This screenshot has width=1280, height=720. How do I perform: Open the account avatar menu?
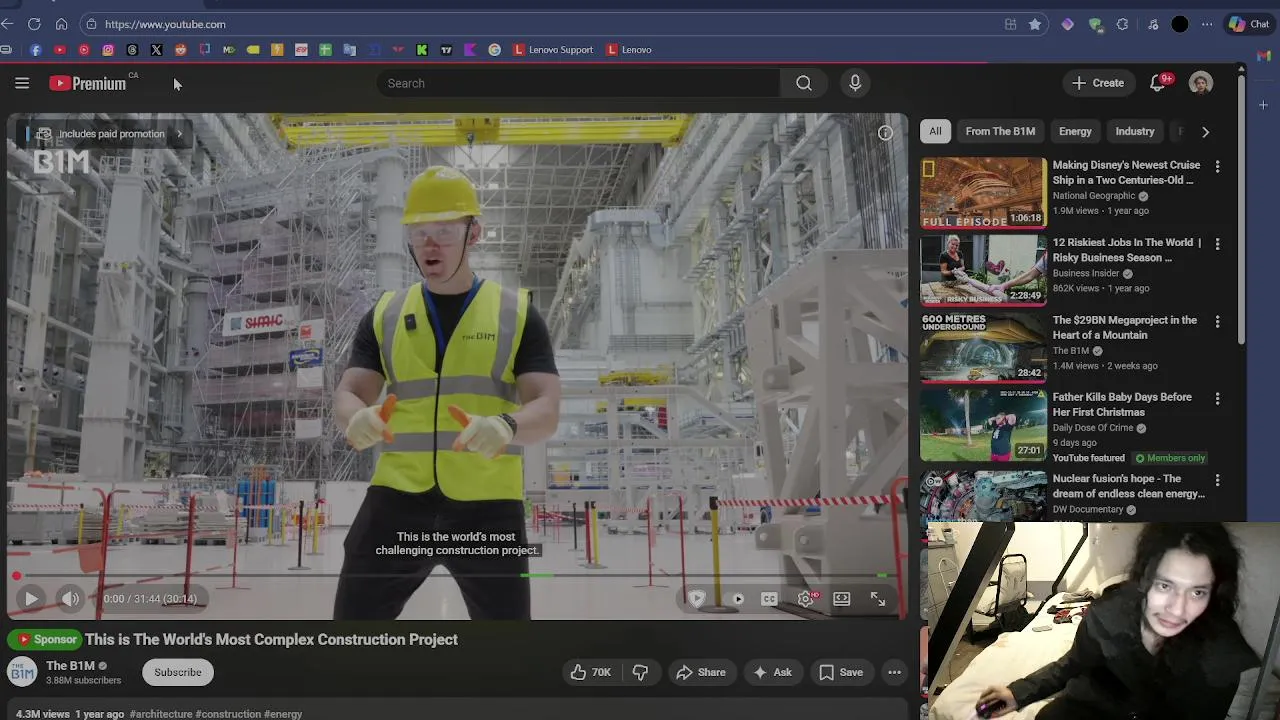1201,83
